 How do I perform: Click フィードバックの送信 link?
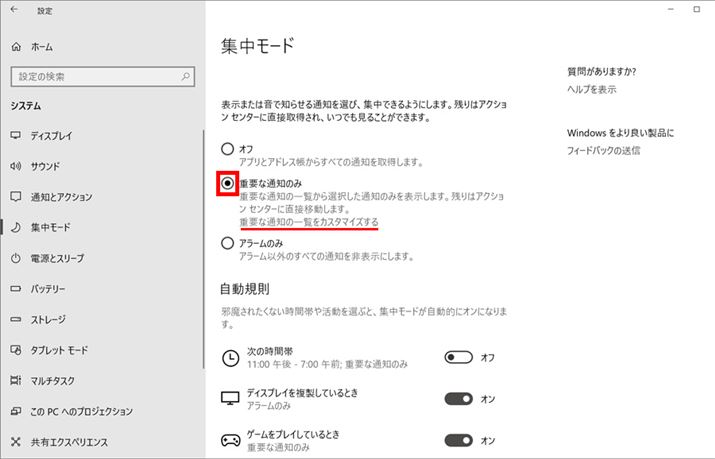pyautogui.click(x=603, y=150)
